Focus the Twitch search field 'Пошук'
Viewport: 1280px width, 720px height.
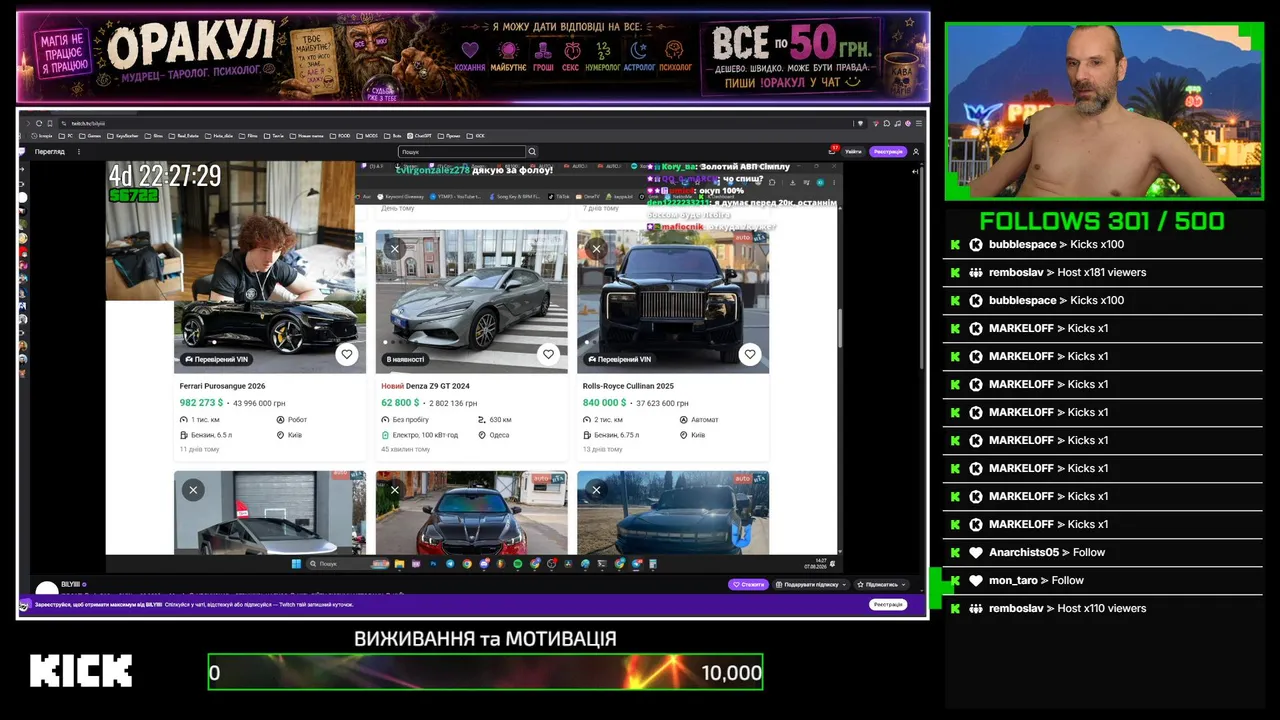pyautogui.click(x=462, y=152)
